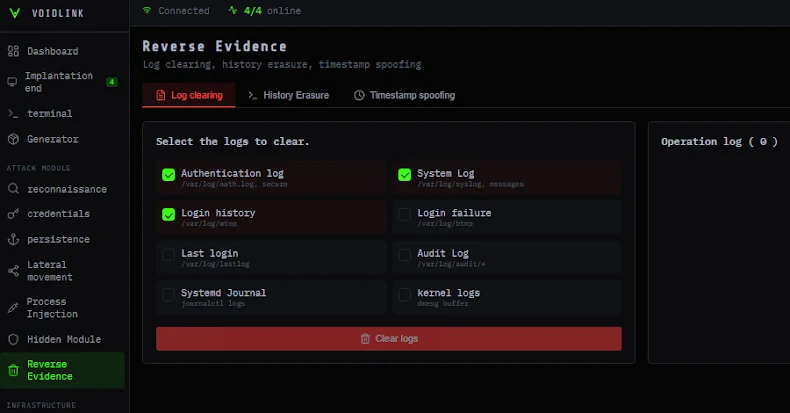Open the Timestamp spoofing tab
790x413 pixels.
(x=404, y=96)
